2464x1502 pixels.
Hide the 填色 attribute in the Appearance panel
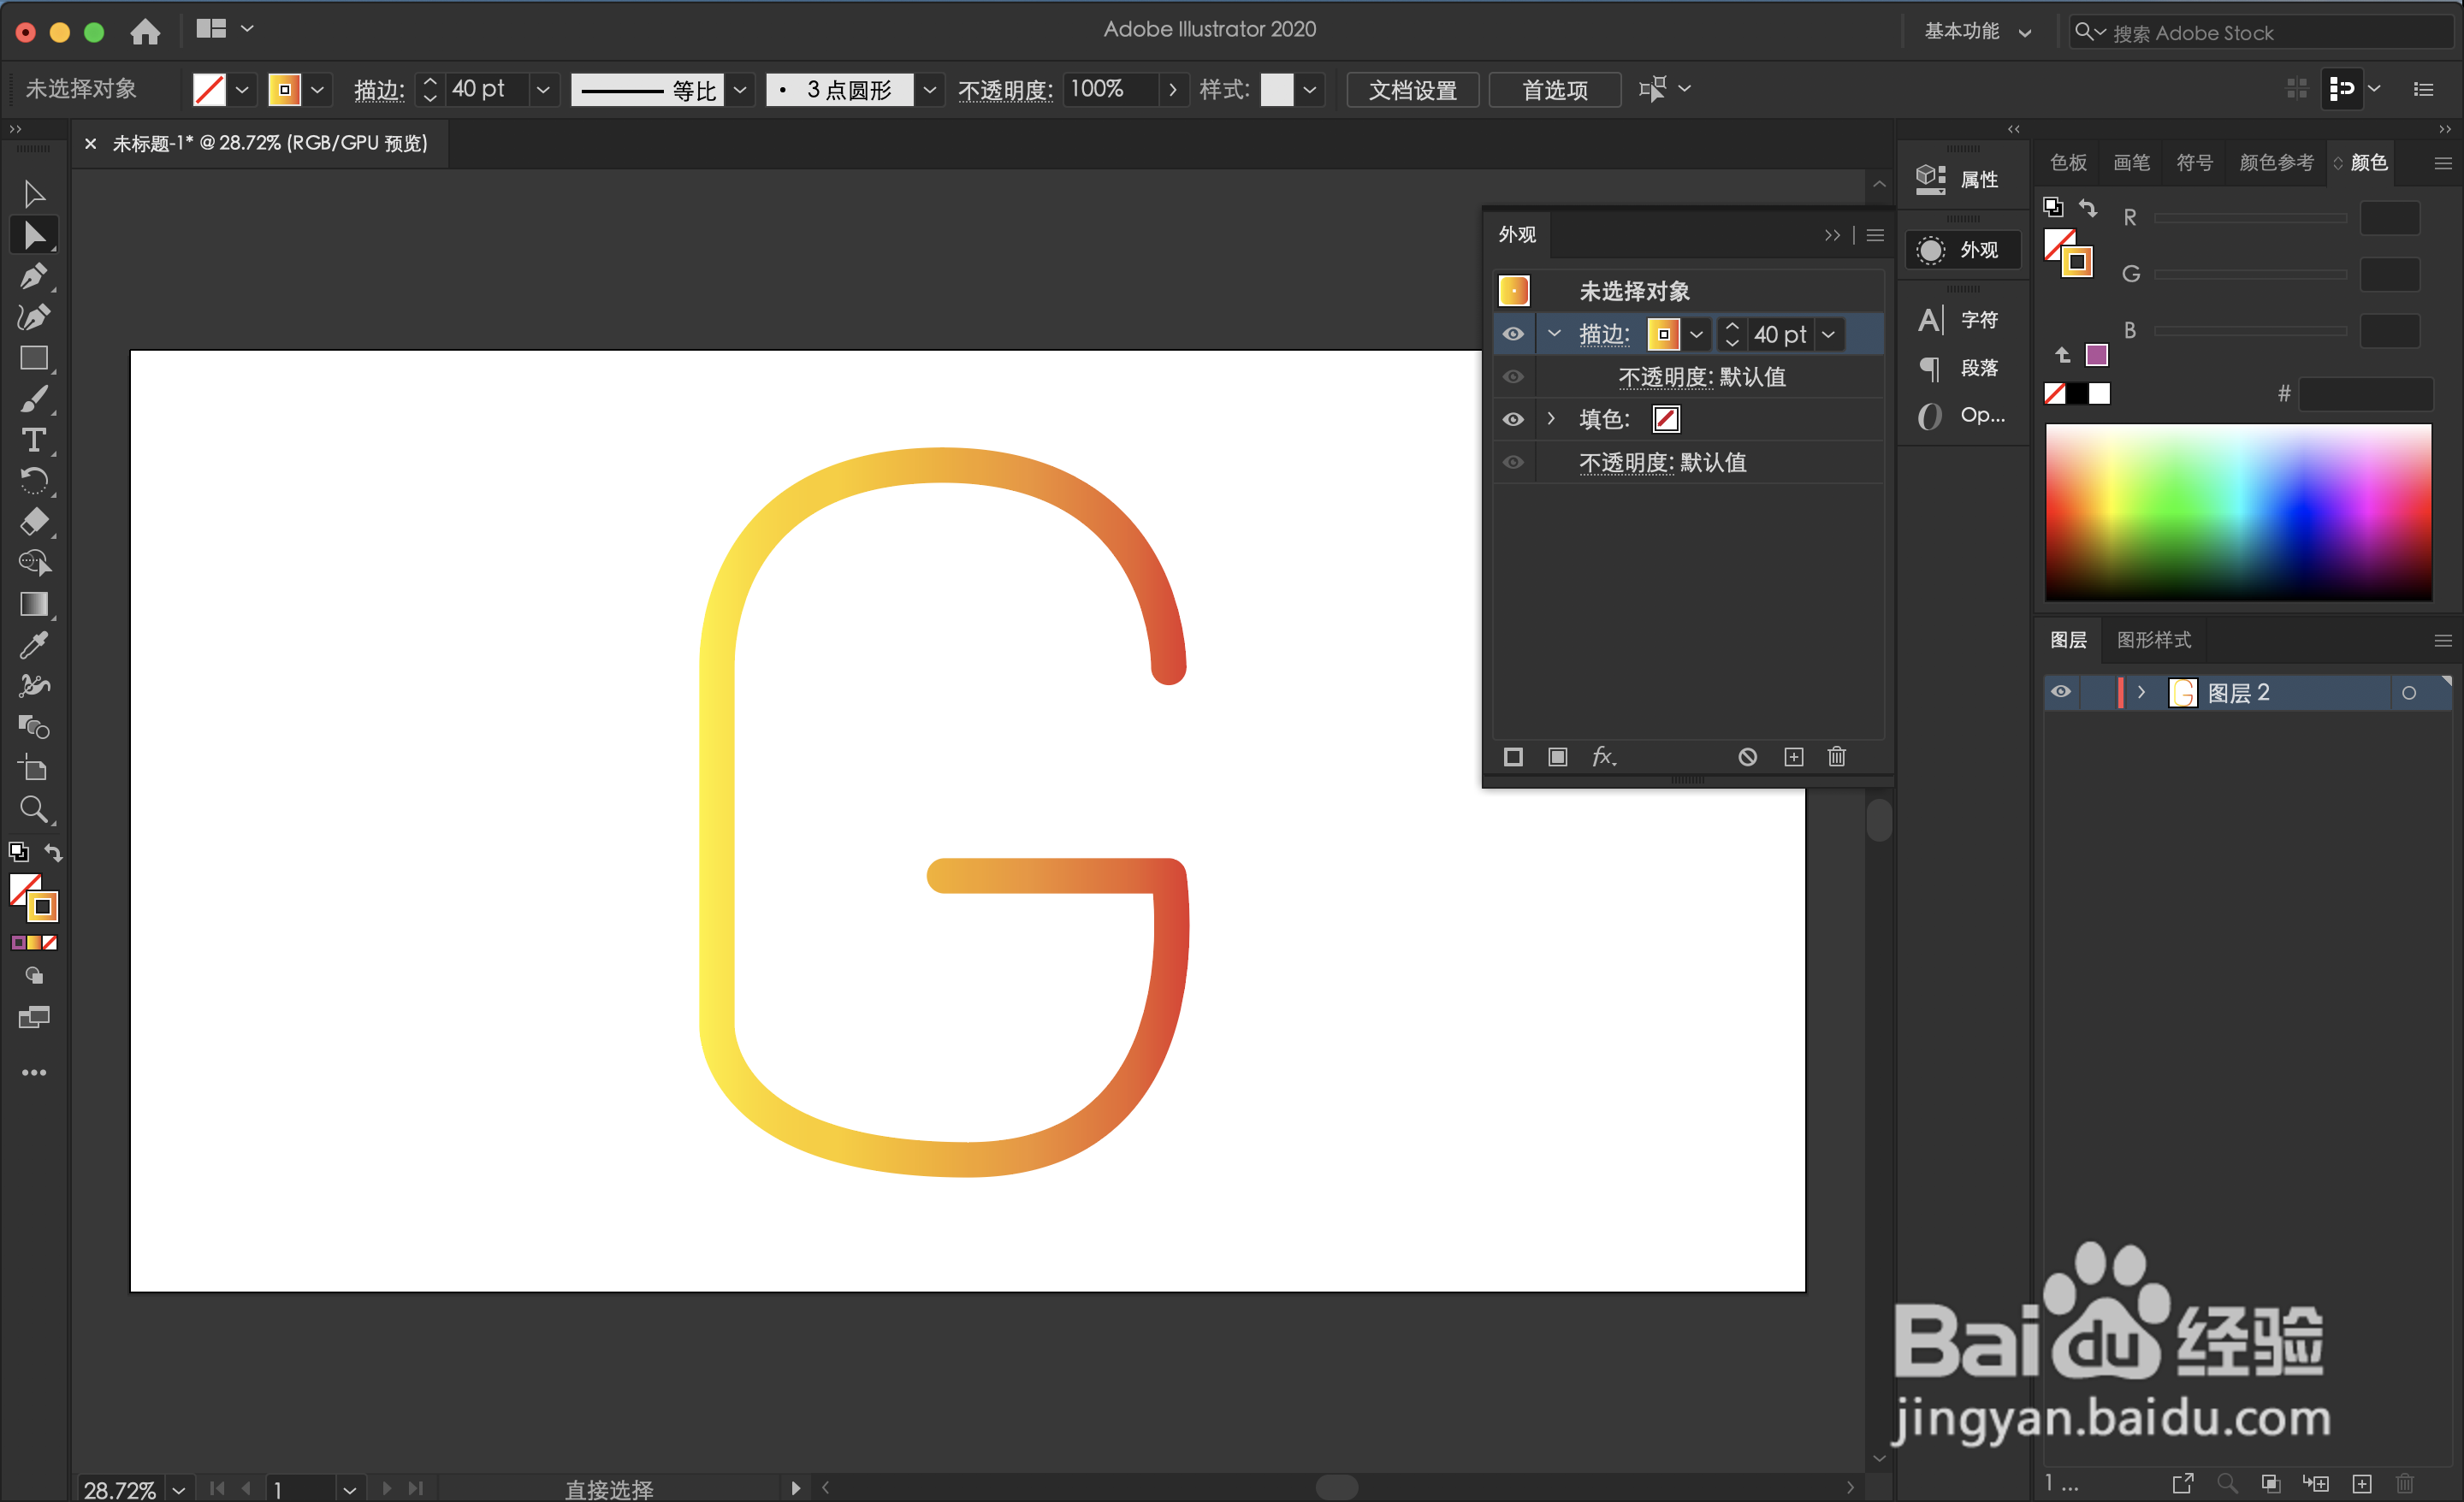[x=1513, y=419]
